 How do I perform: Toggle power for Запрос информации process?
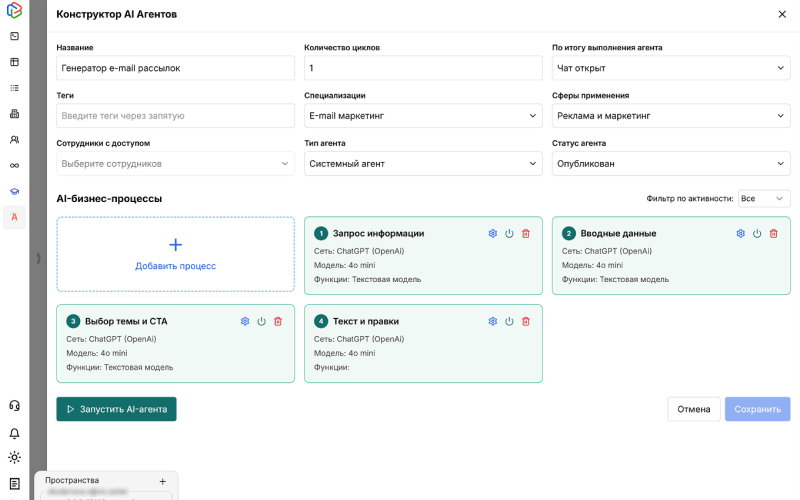[x=509, y=233]
